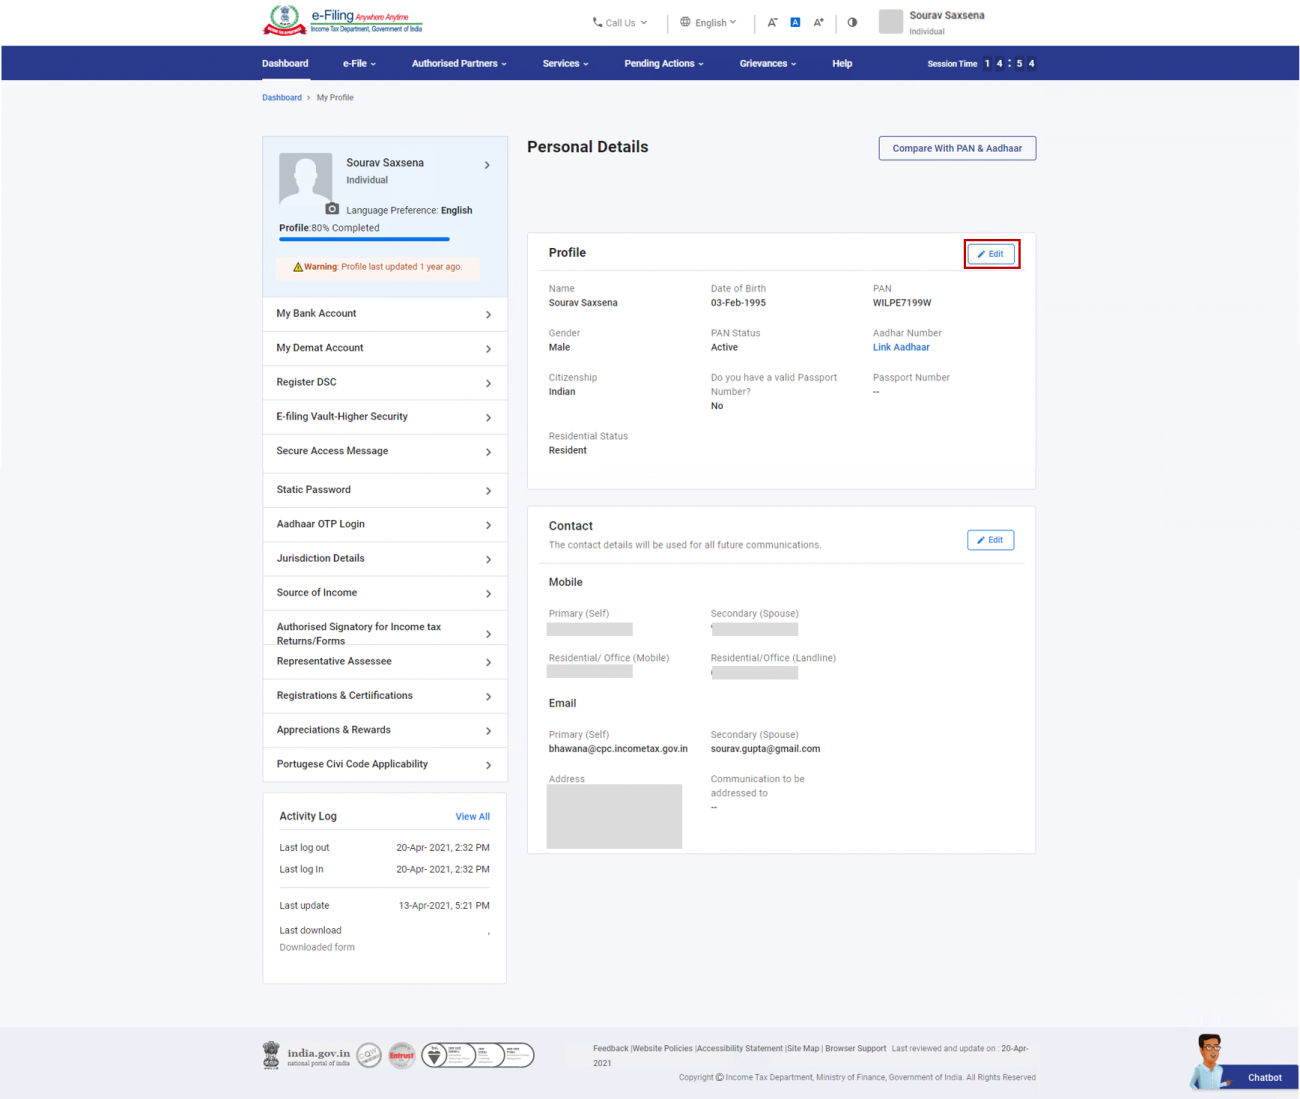Toggle the dark contrast theme
1300x1099 pixels.
(x=852, y=22)
